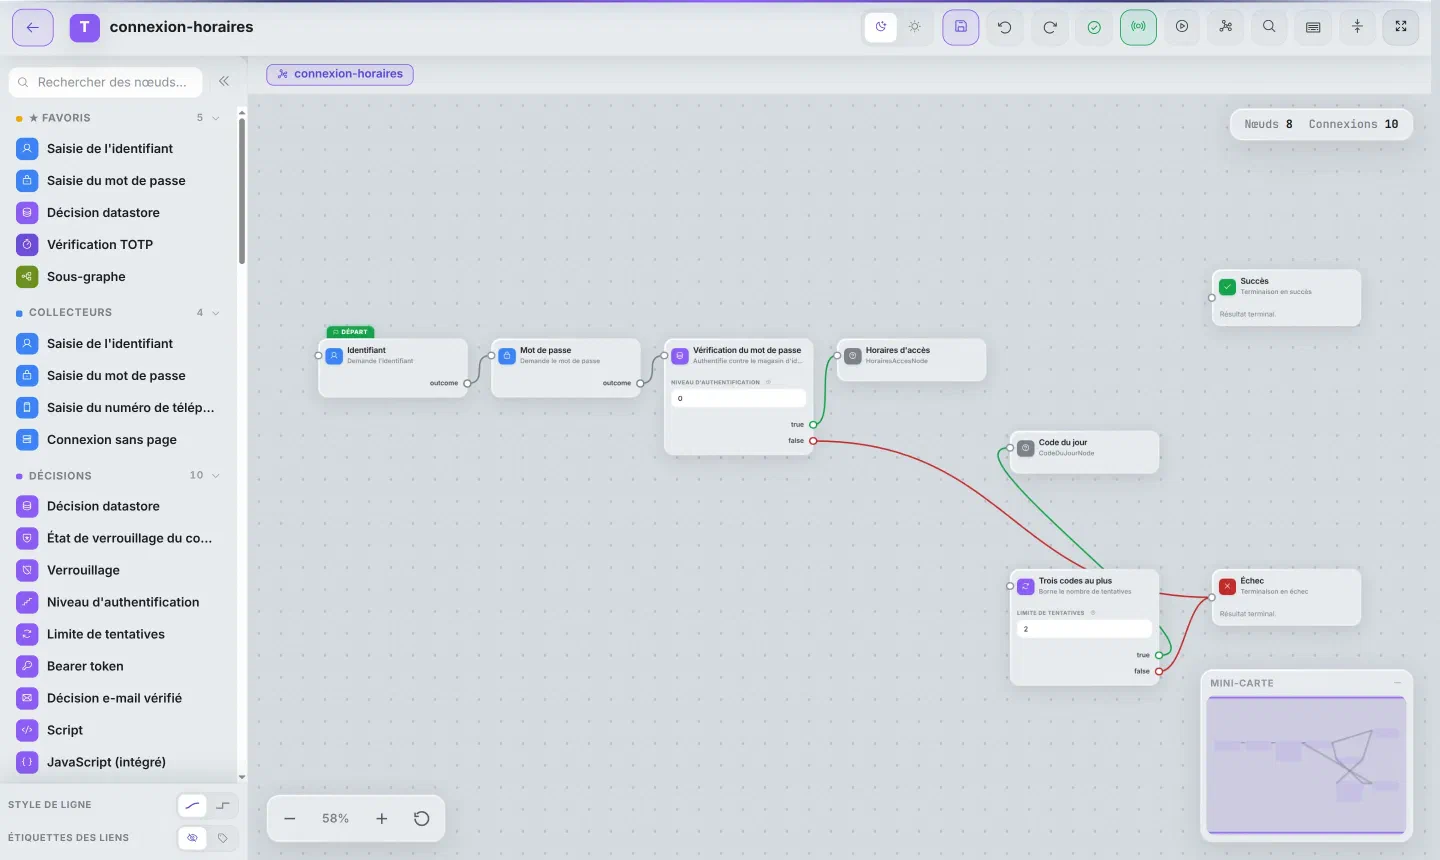1440x860 pixels.
Task: Switch to dark theme mode
Action: [881, 27]
